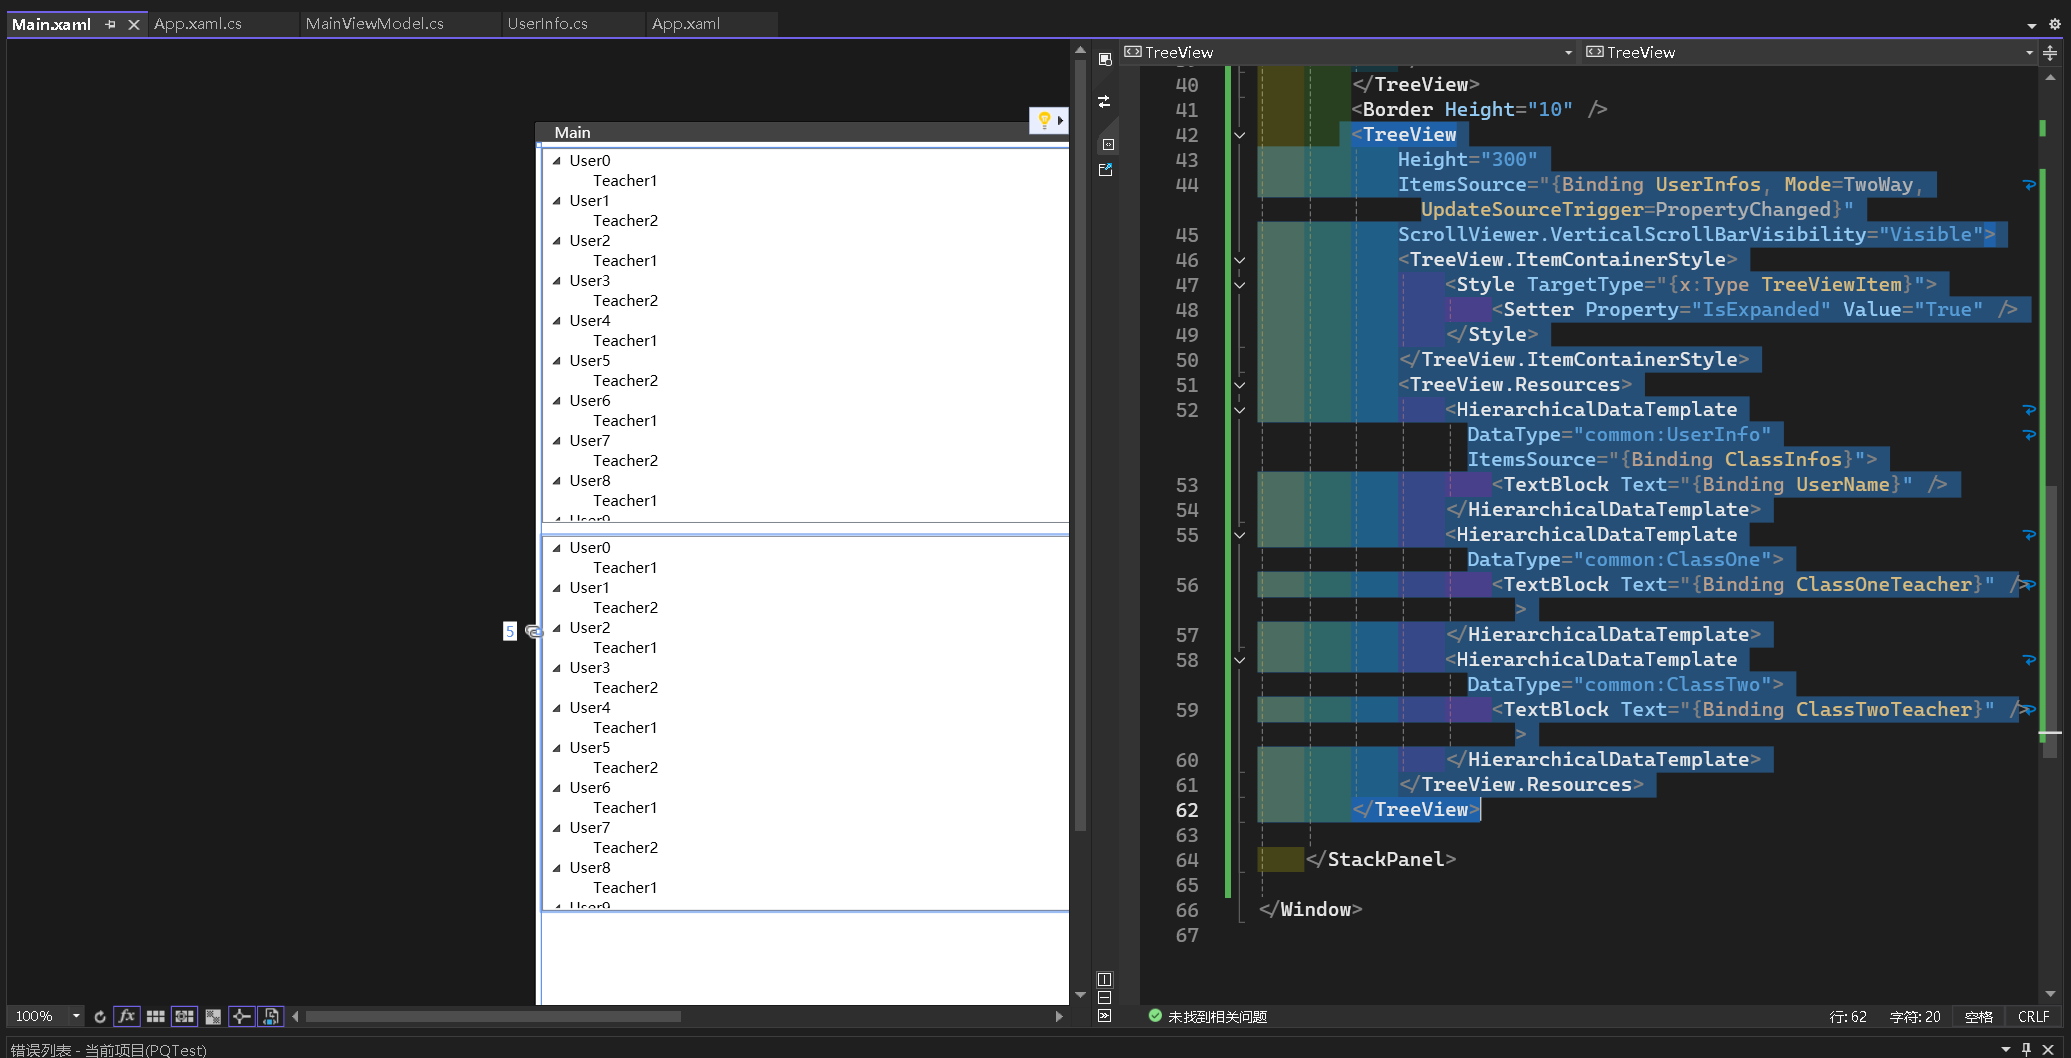Collapse User5 in lower TreeView preview
The width and height of the screenshot is (2071, 1058).
(557, 747)
